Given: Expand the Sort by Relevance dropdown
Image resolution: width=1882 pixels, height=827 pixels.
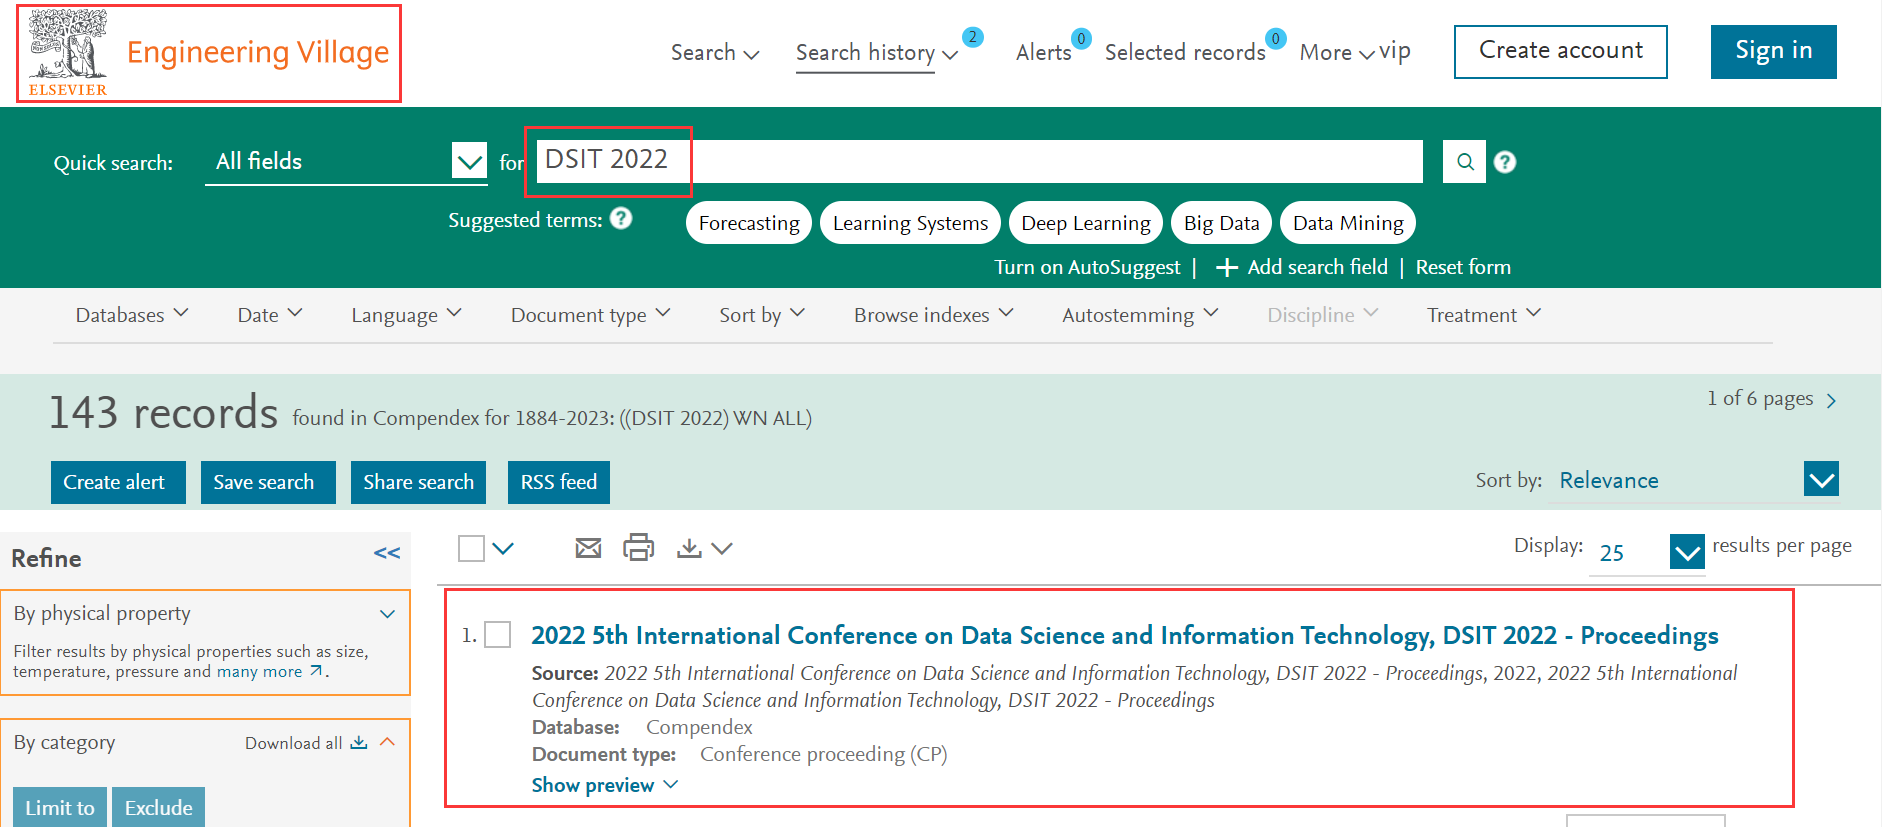Looking at the screenshot, I should point(1821,480).
